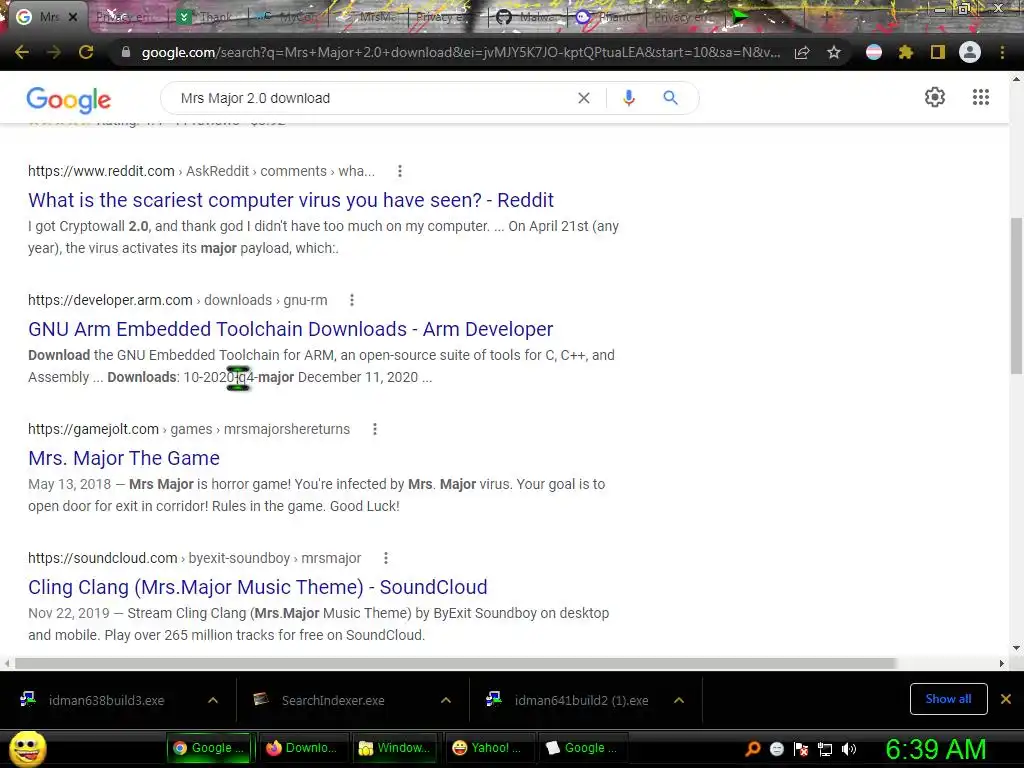Start voice search with the microphone

click(629, 98)
